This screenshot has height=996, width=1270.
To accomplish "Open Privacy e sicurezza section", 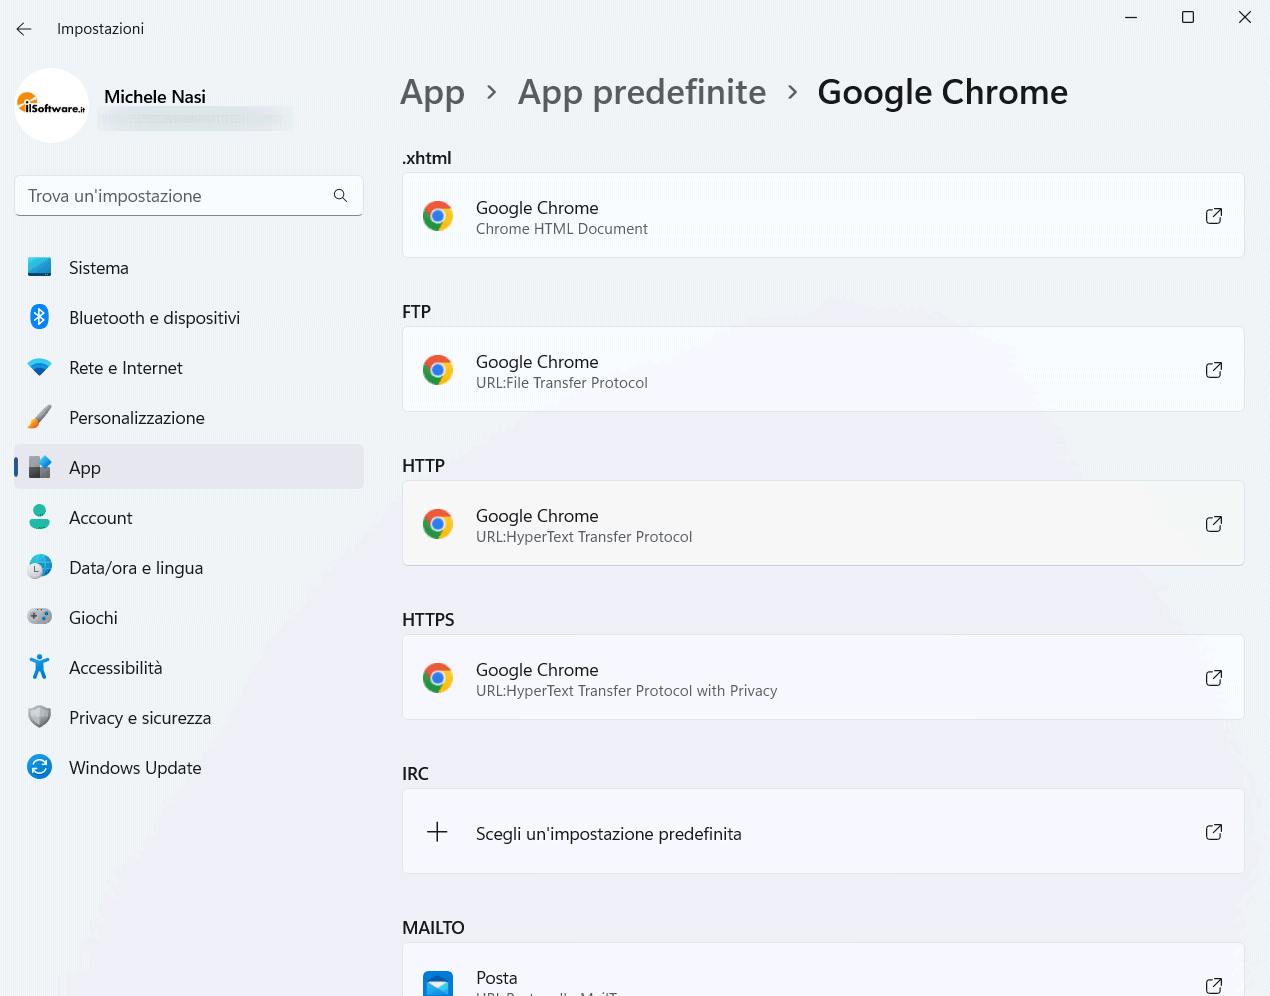I will coord(189,718).
